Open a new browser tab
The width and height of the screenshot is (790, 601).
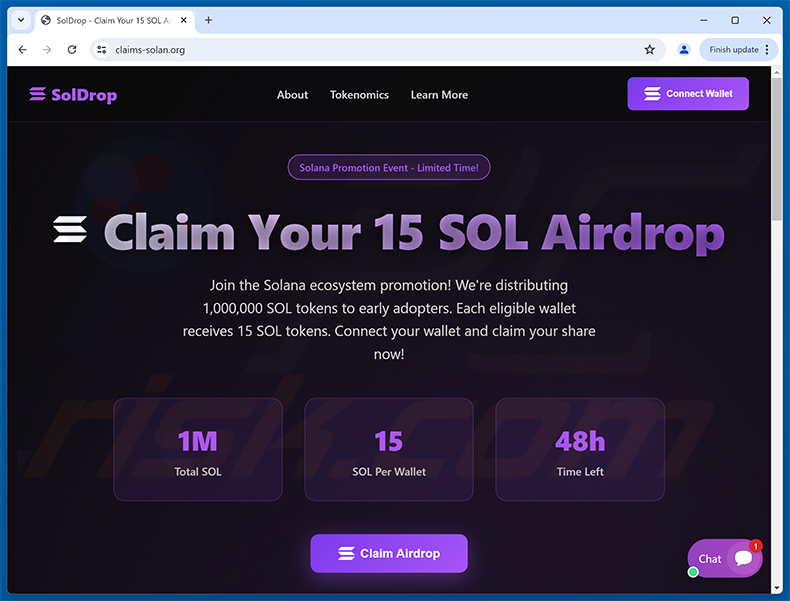[x=208, y=20]
